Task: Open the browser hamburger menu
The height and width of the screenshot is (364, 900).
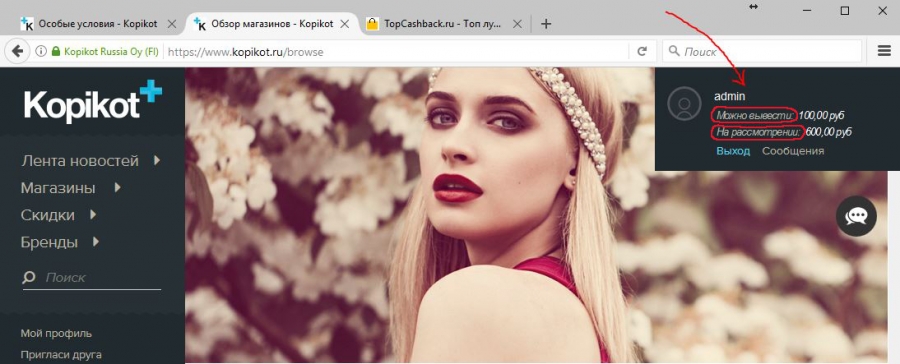Action: coord(884,51)
